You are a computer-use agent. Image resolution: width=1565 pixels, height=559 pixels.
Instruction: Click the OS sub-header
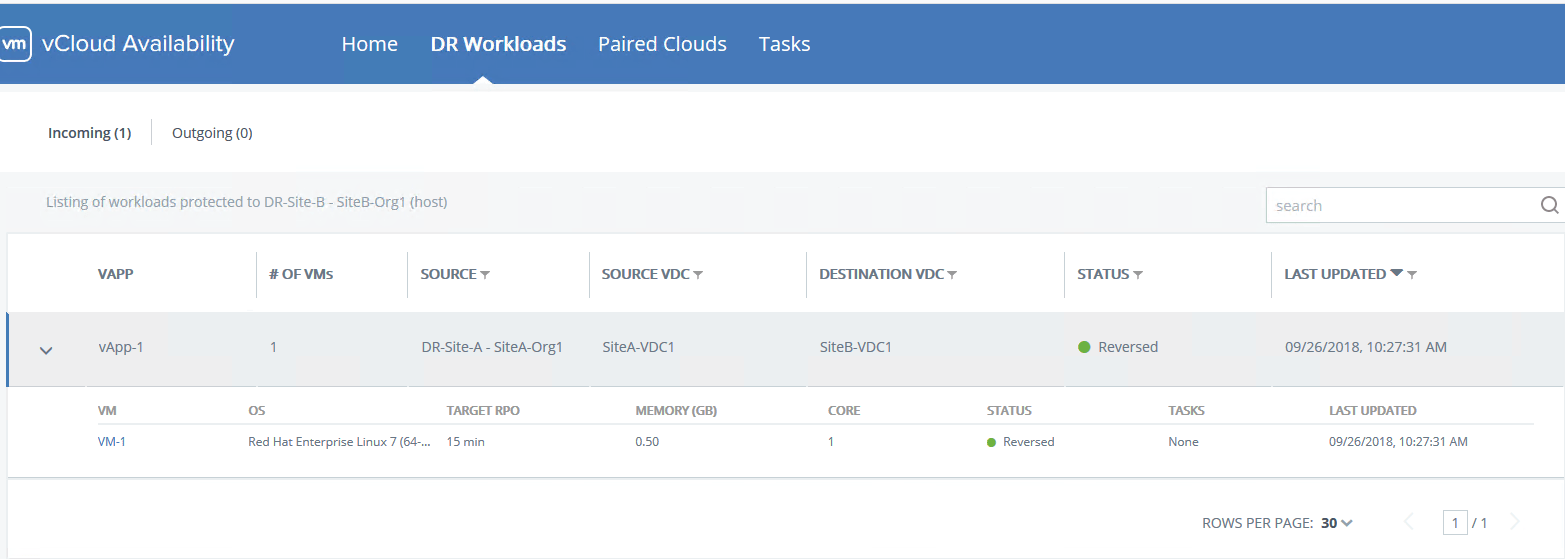(x=256, y=410)
